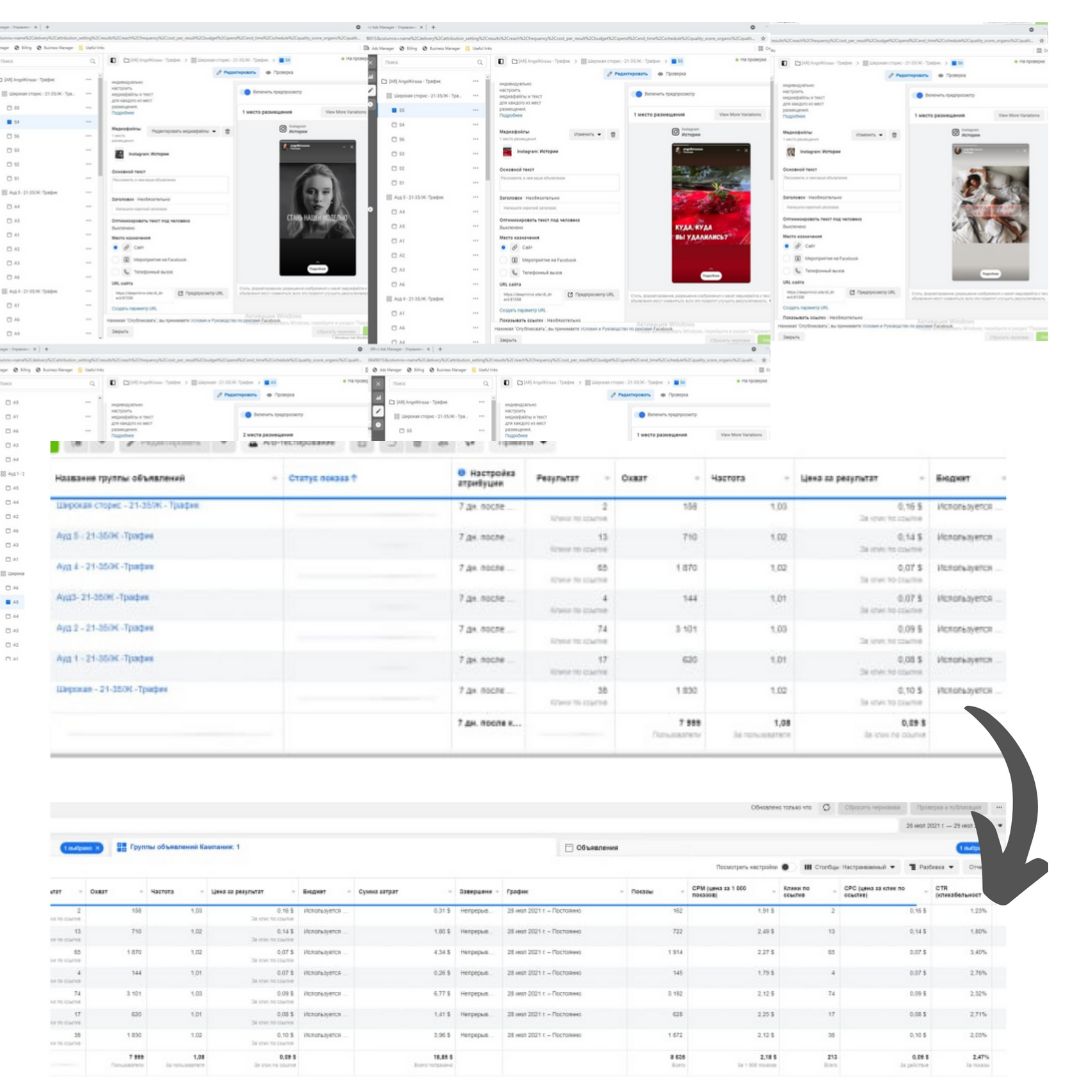Click the Проверка и публикация button
Viewport: 1080px width, 1080px height.
pyautogui.click(x=949, y=807)
